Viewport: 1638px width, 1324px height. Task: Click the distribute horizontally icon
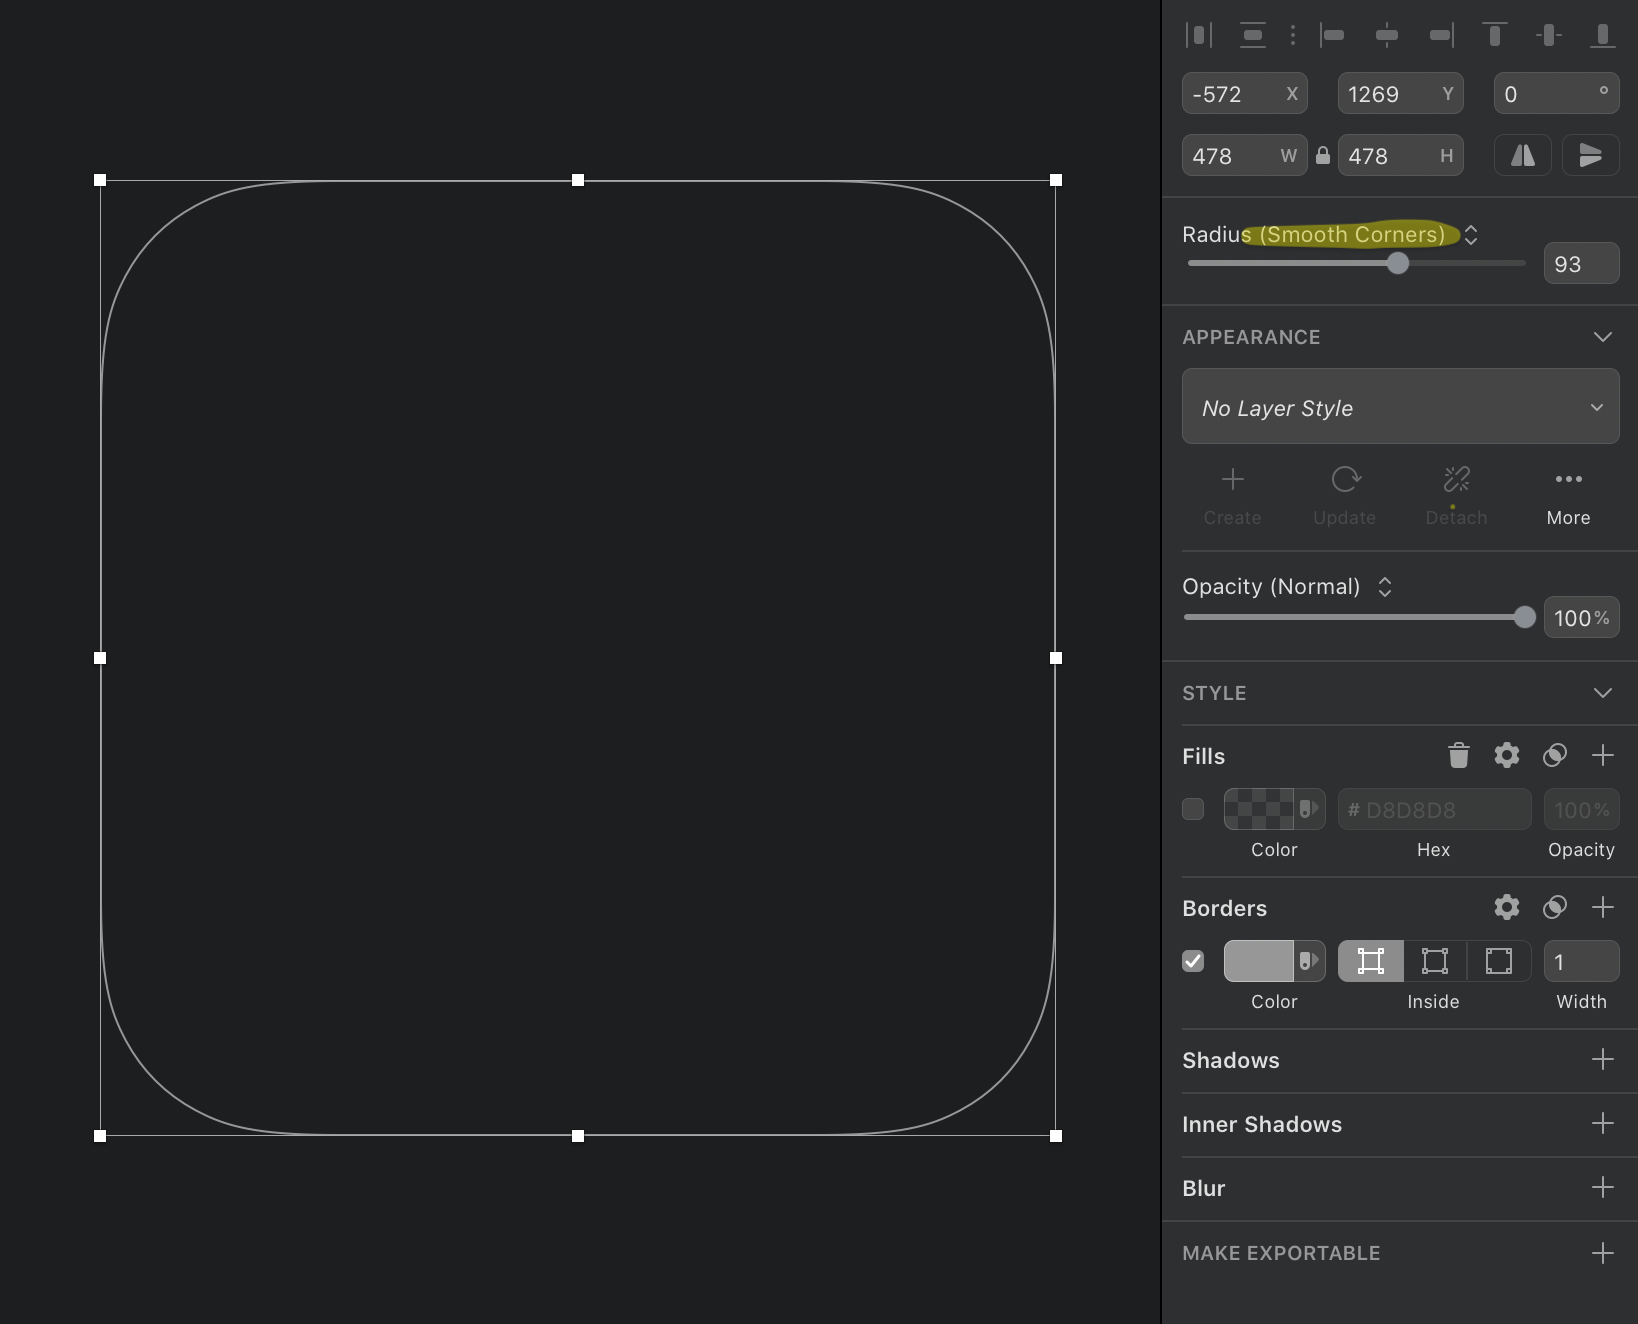pyautogui.click(x=1198, y=35)
